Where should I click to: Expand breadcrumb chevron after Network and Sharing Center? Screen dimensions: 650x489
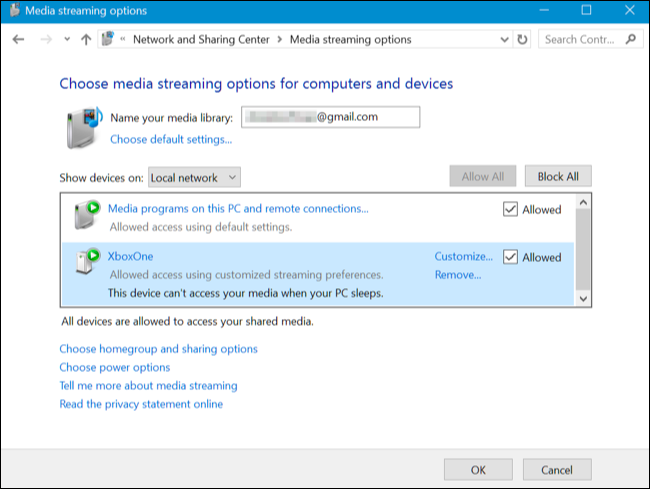coord(280,39)
